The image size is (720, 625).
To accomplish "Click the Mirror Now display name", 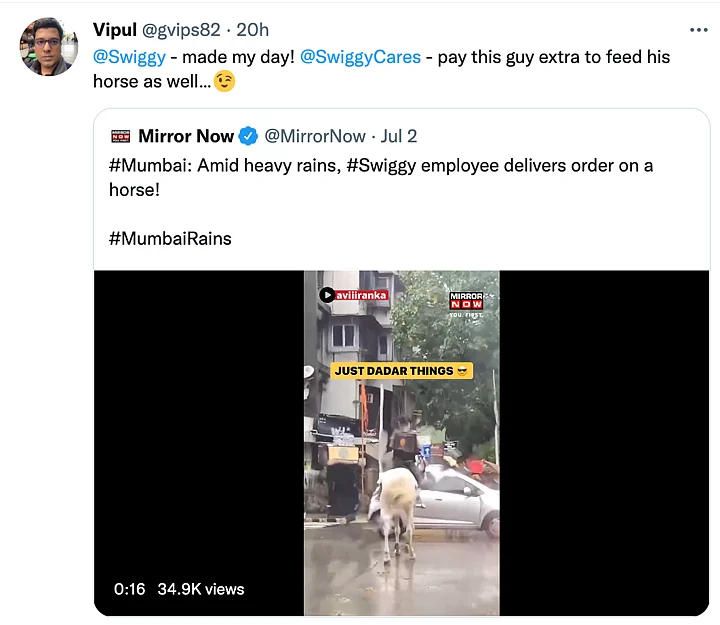I will coord(186,136).
